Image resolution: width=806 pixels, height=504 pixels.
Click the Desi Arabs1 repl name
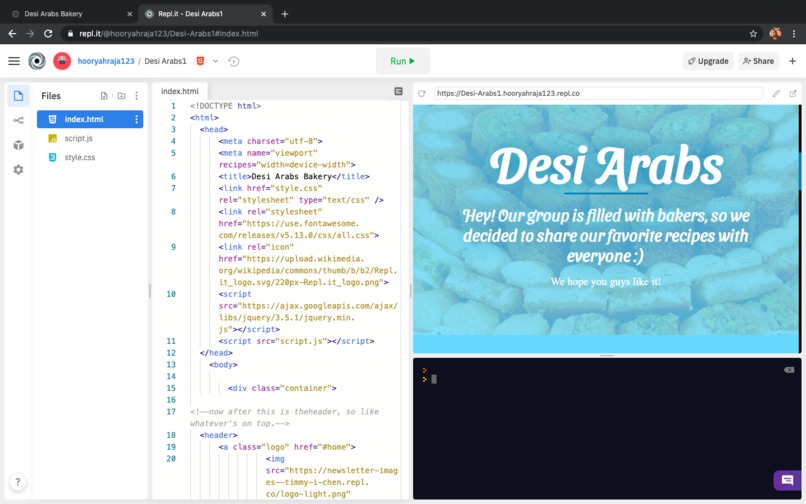click(x=165, y=61)
